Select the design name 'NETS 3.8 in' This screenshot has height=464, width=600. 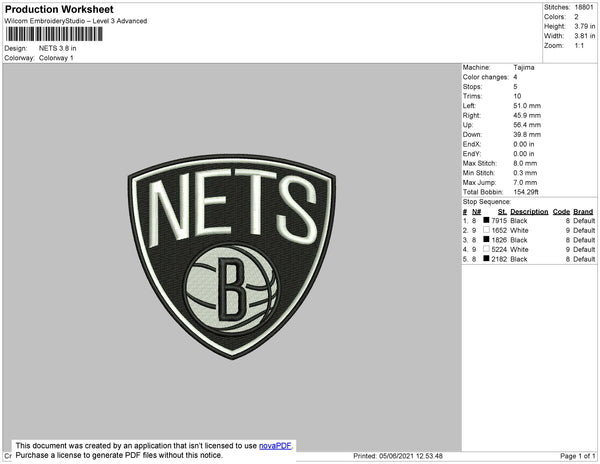57,48
